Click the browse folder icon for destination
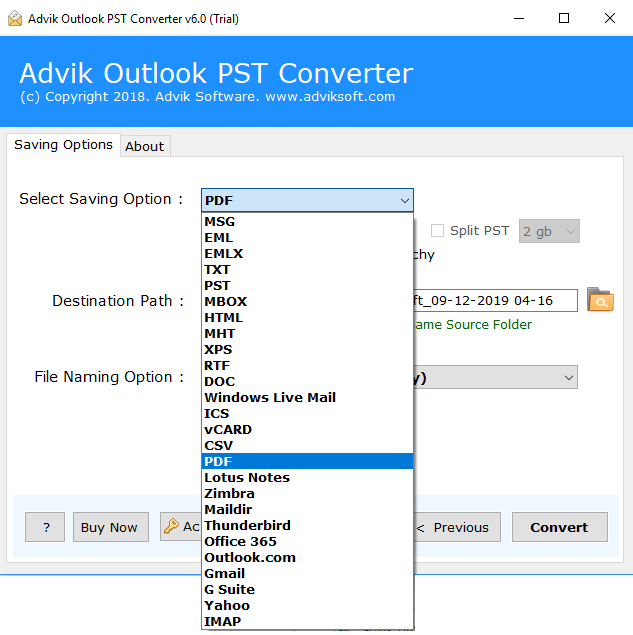This screenshot has height=635, width=633. pos(600,300)
